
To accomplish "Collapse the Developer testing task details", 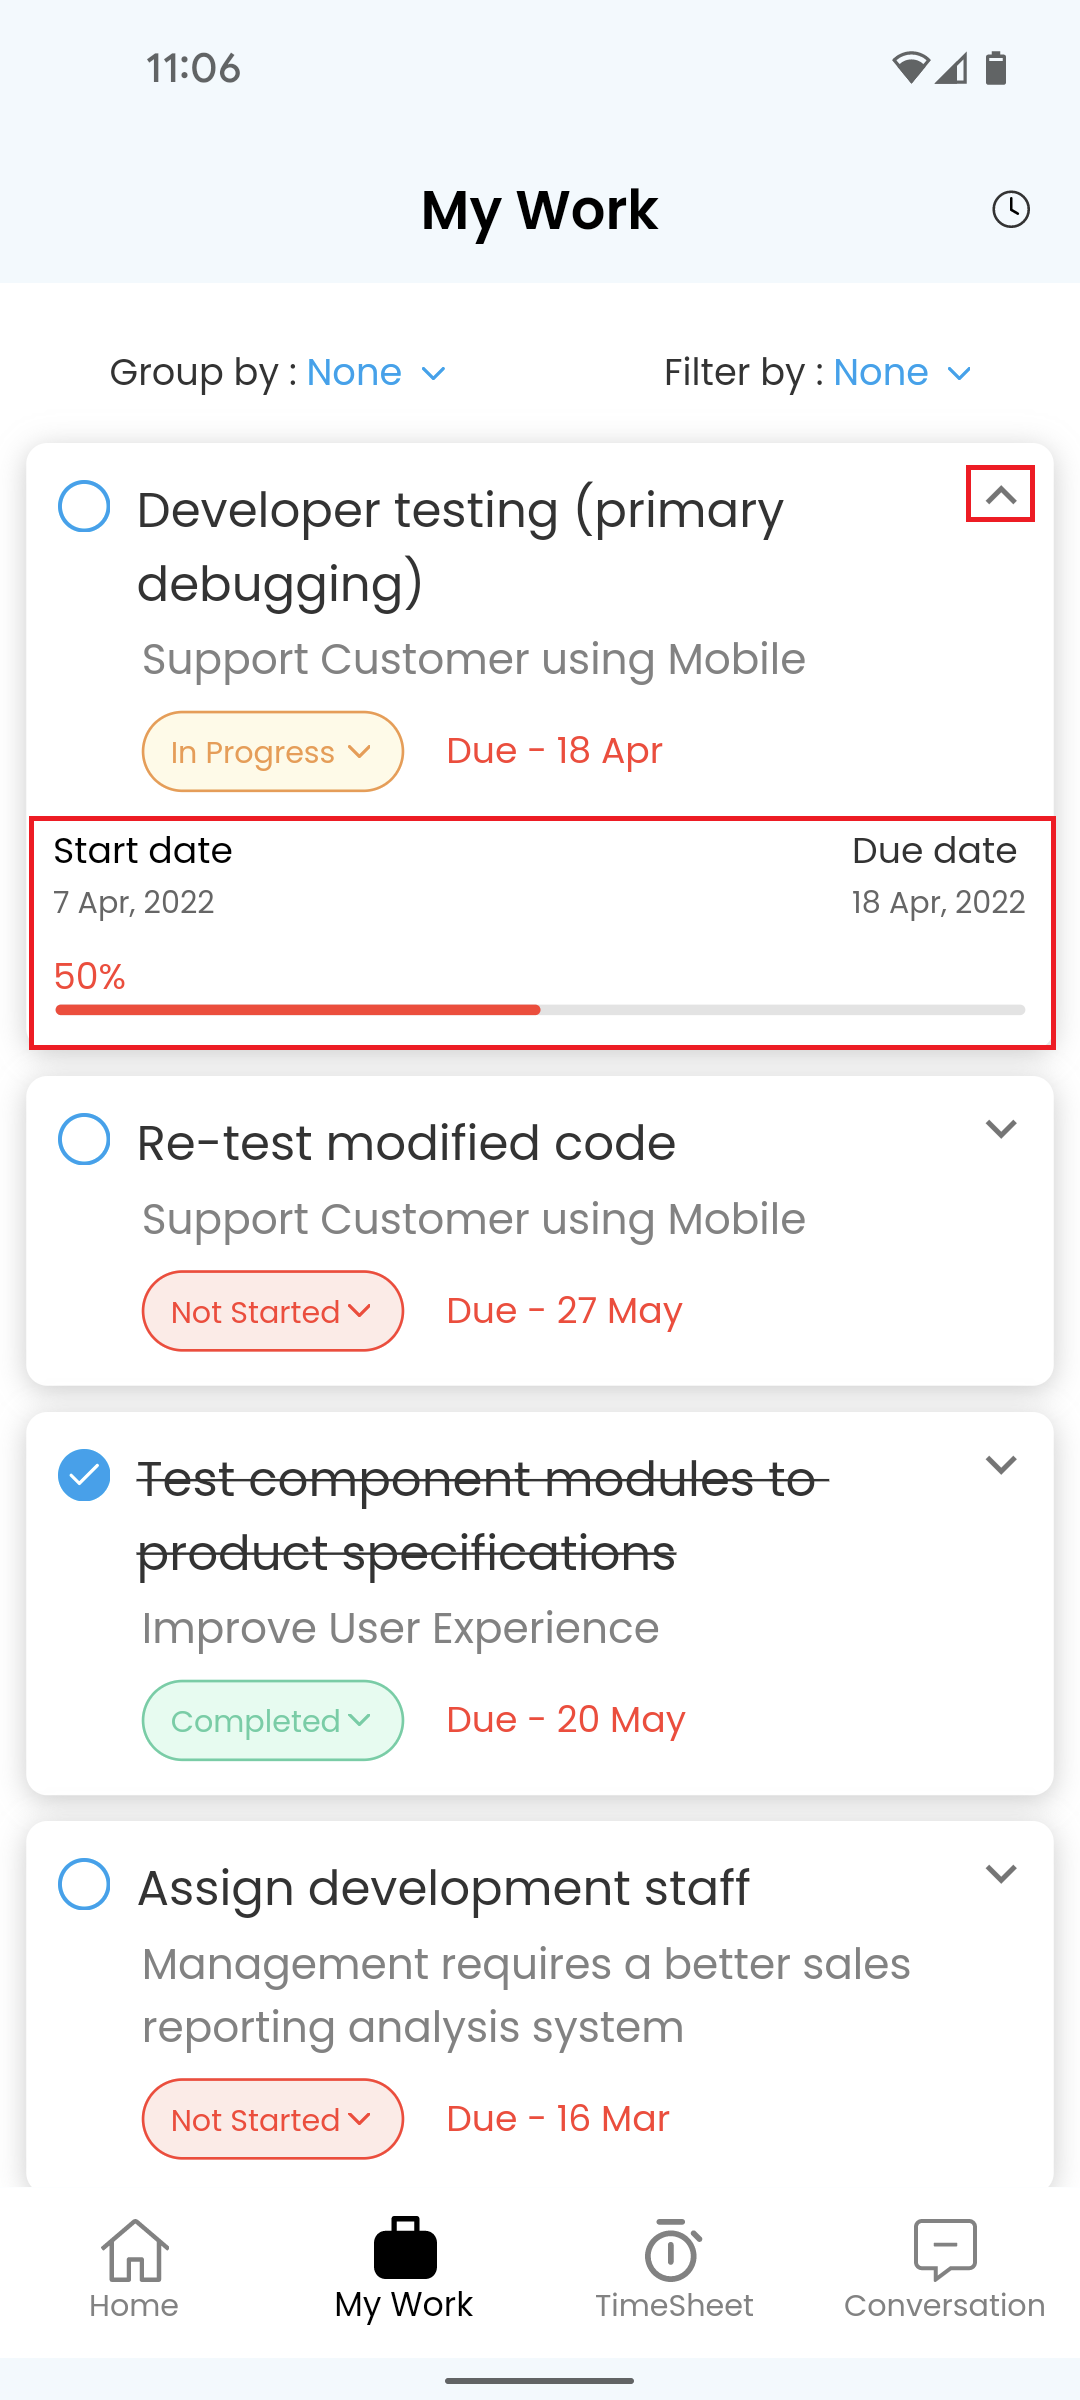I will [1001, 494].
